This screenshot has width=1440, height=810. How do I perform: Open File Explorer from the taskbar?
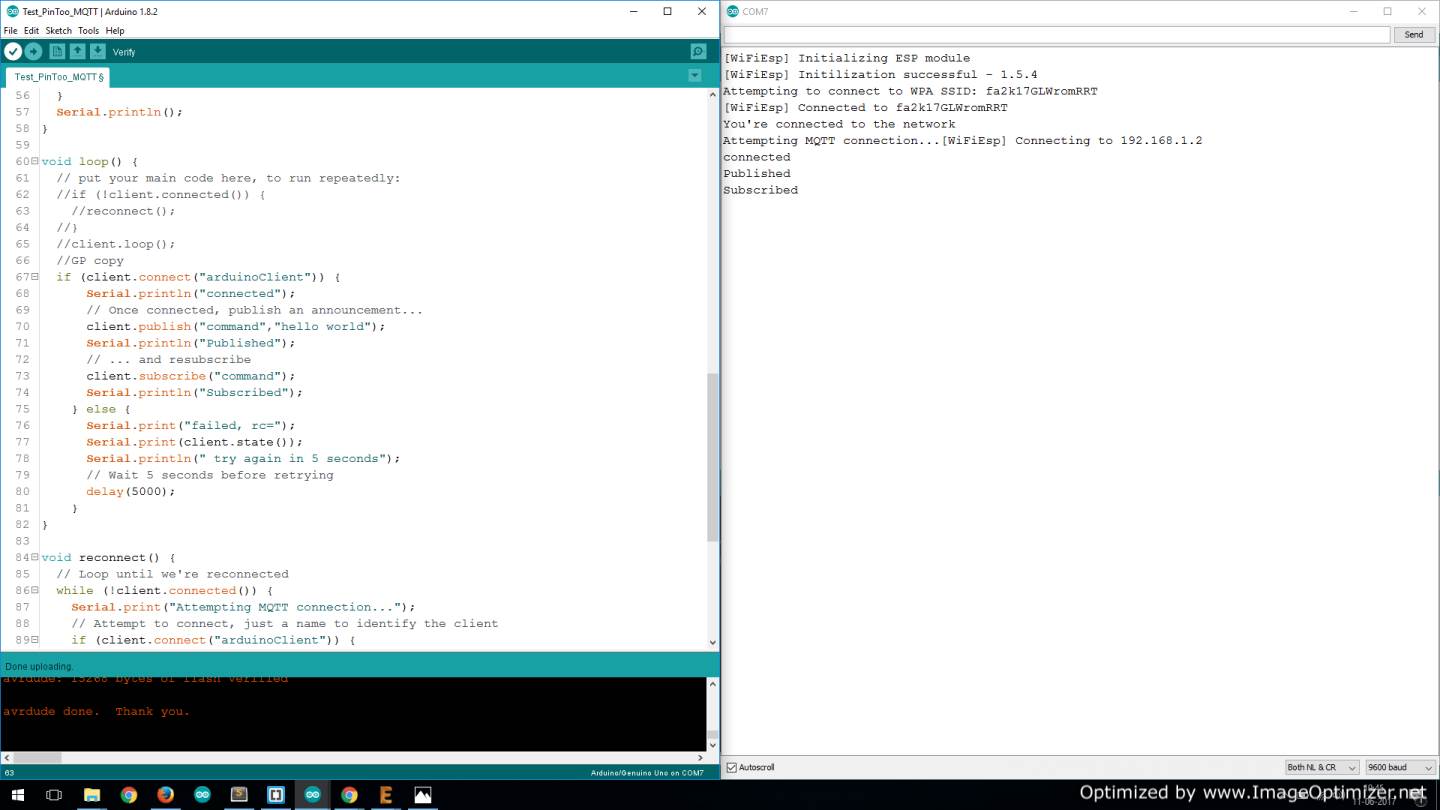(x=92, y=795)
